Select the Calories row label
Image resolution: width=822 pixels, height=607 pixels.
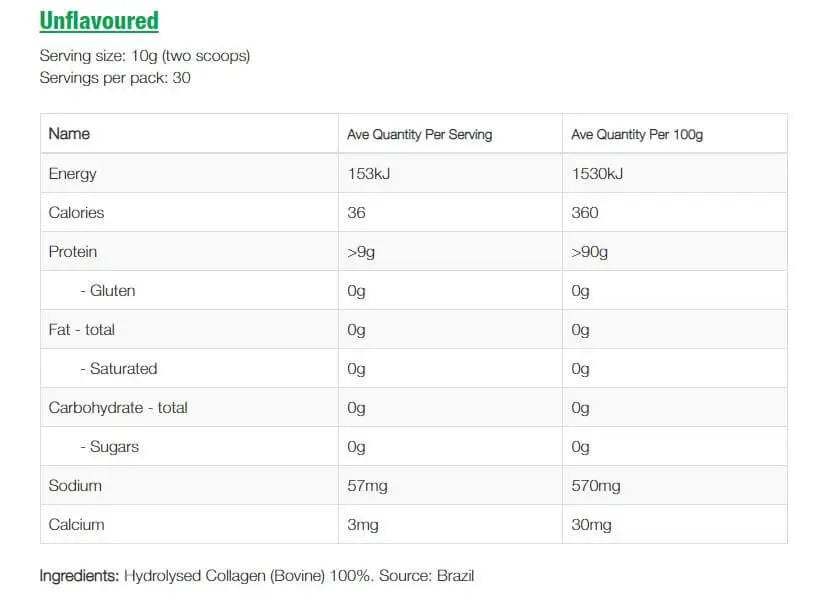pyautogui.click(x=76, y=213)
